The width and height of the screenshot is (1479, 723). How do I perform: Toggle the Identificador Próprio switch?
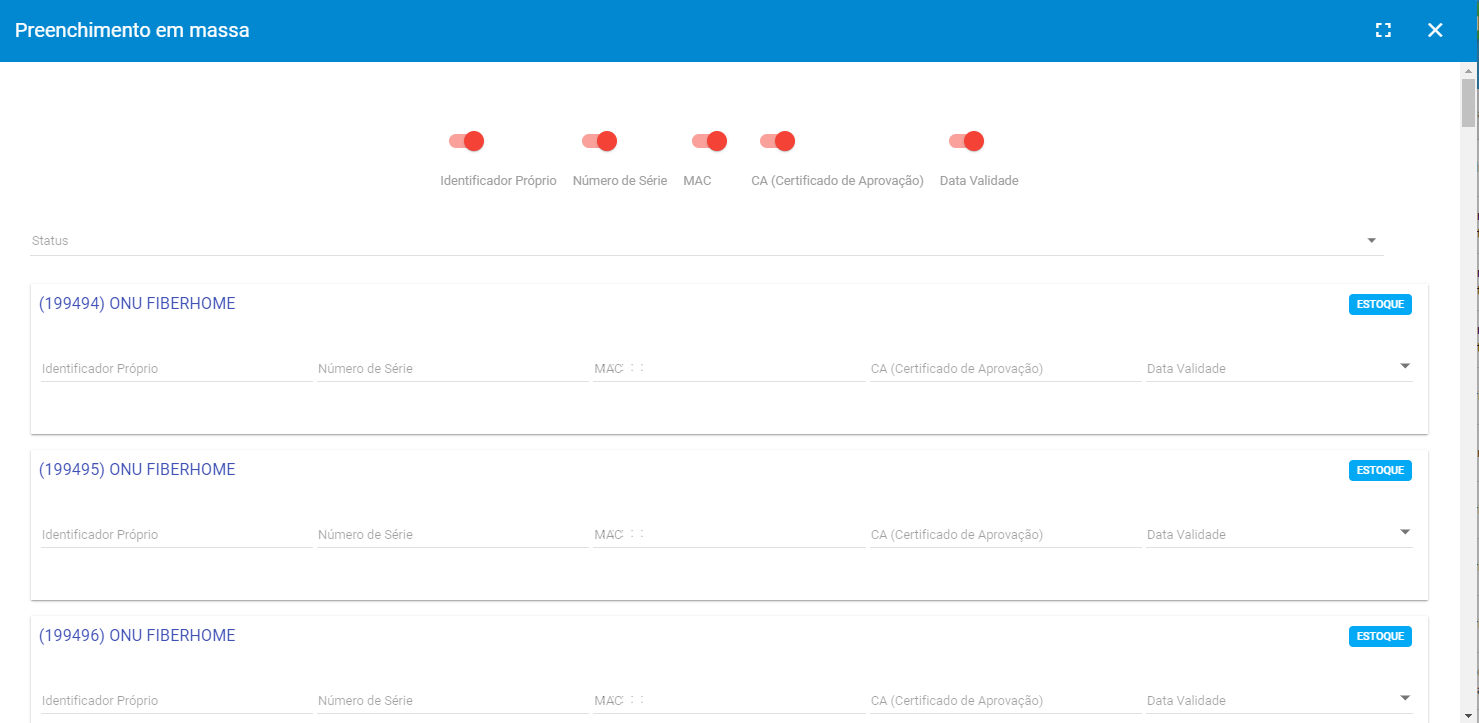point(467,141)
